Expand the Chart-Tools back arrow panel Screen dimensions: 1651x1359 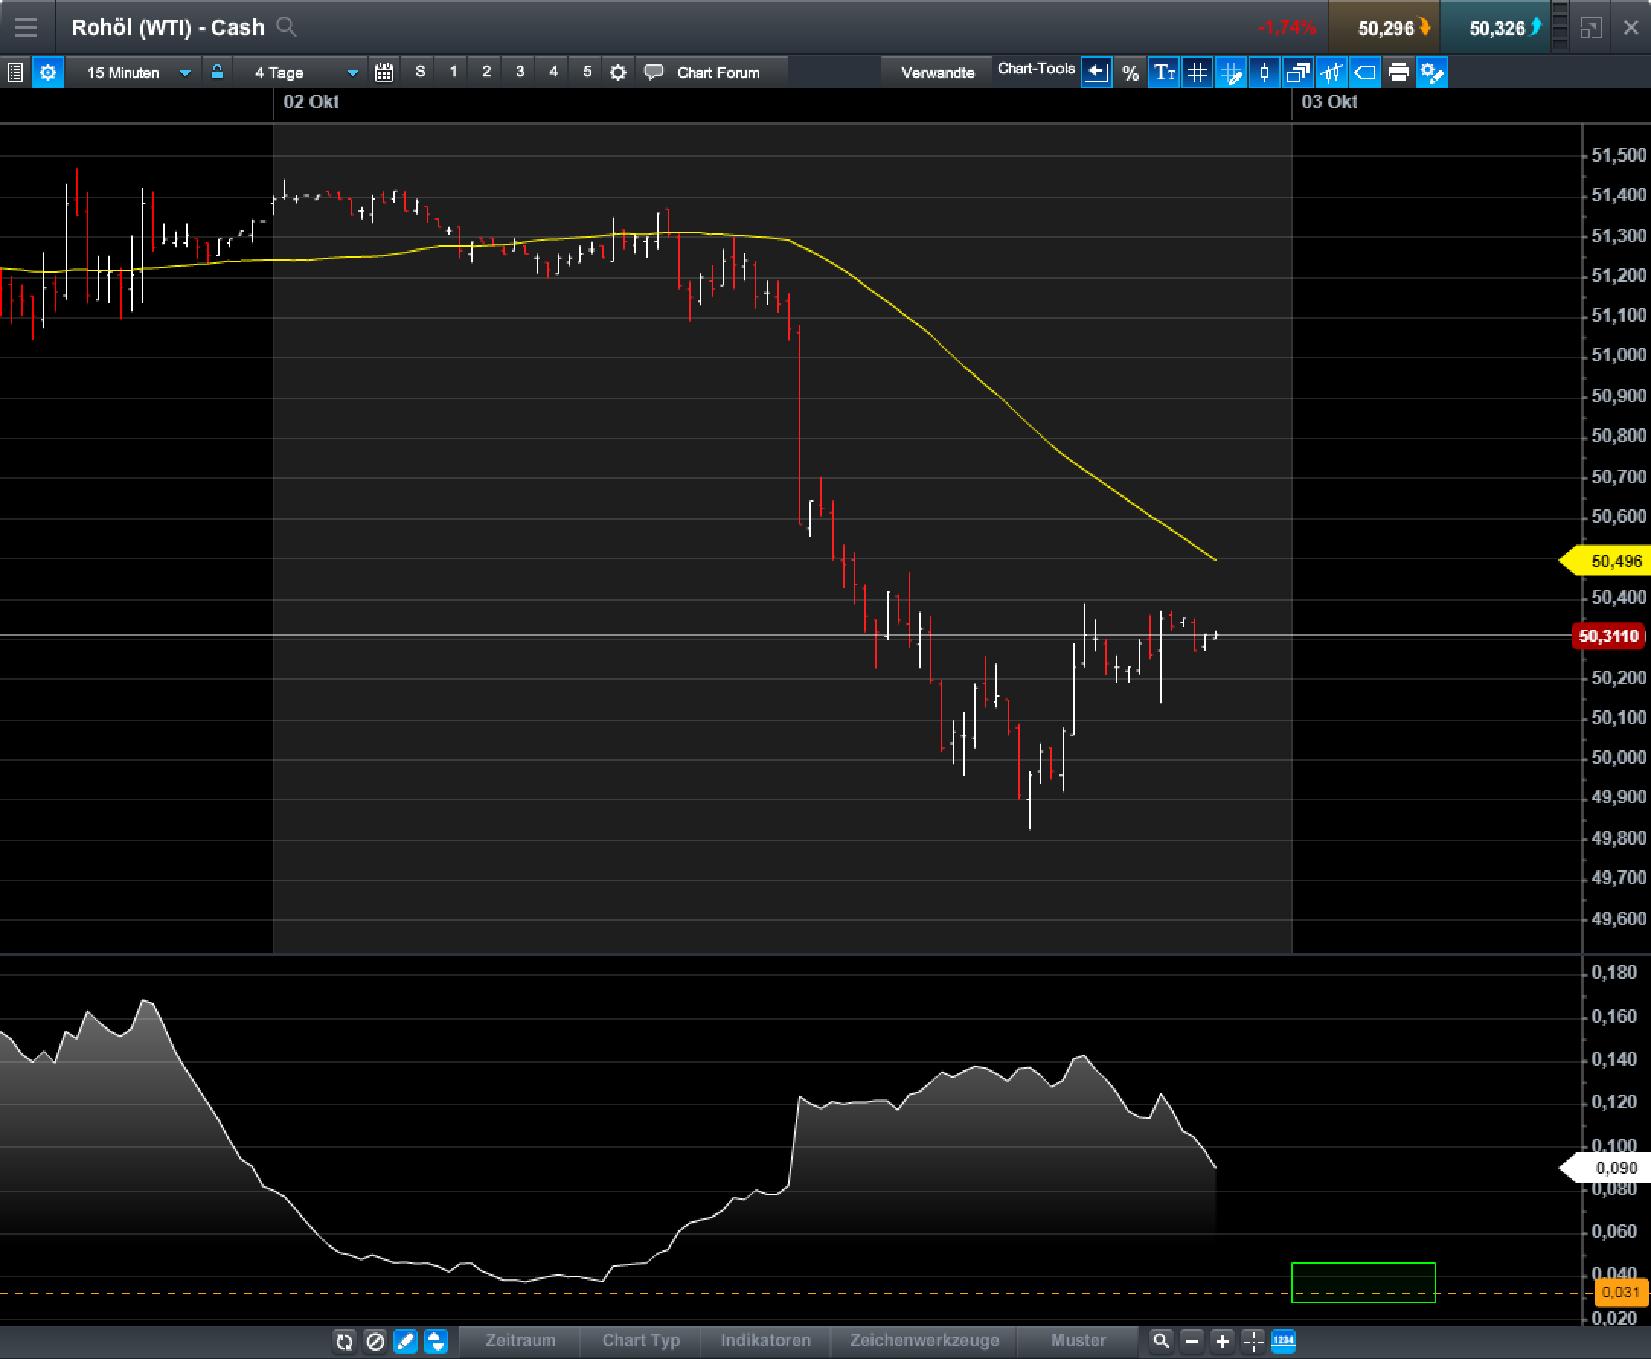[1096, 72]
